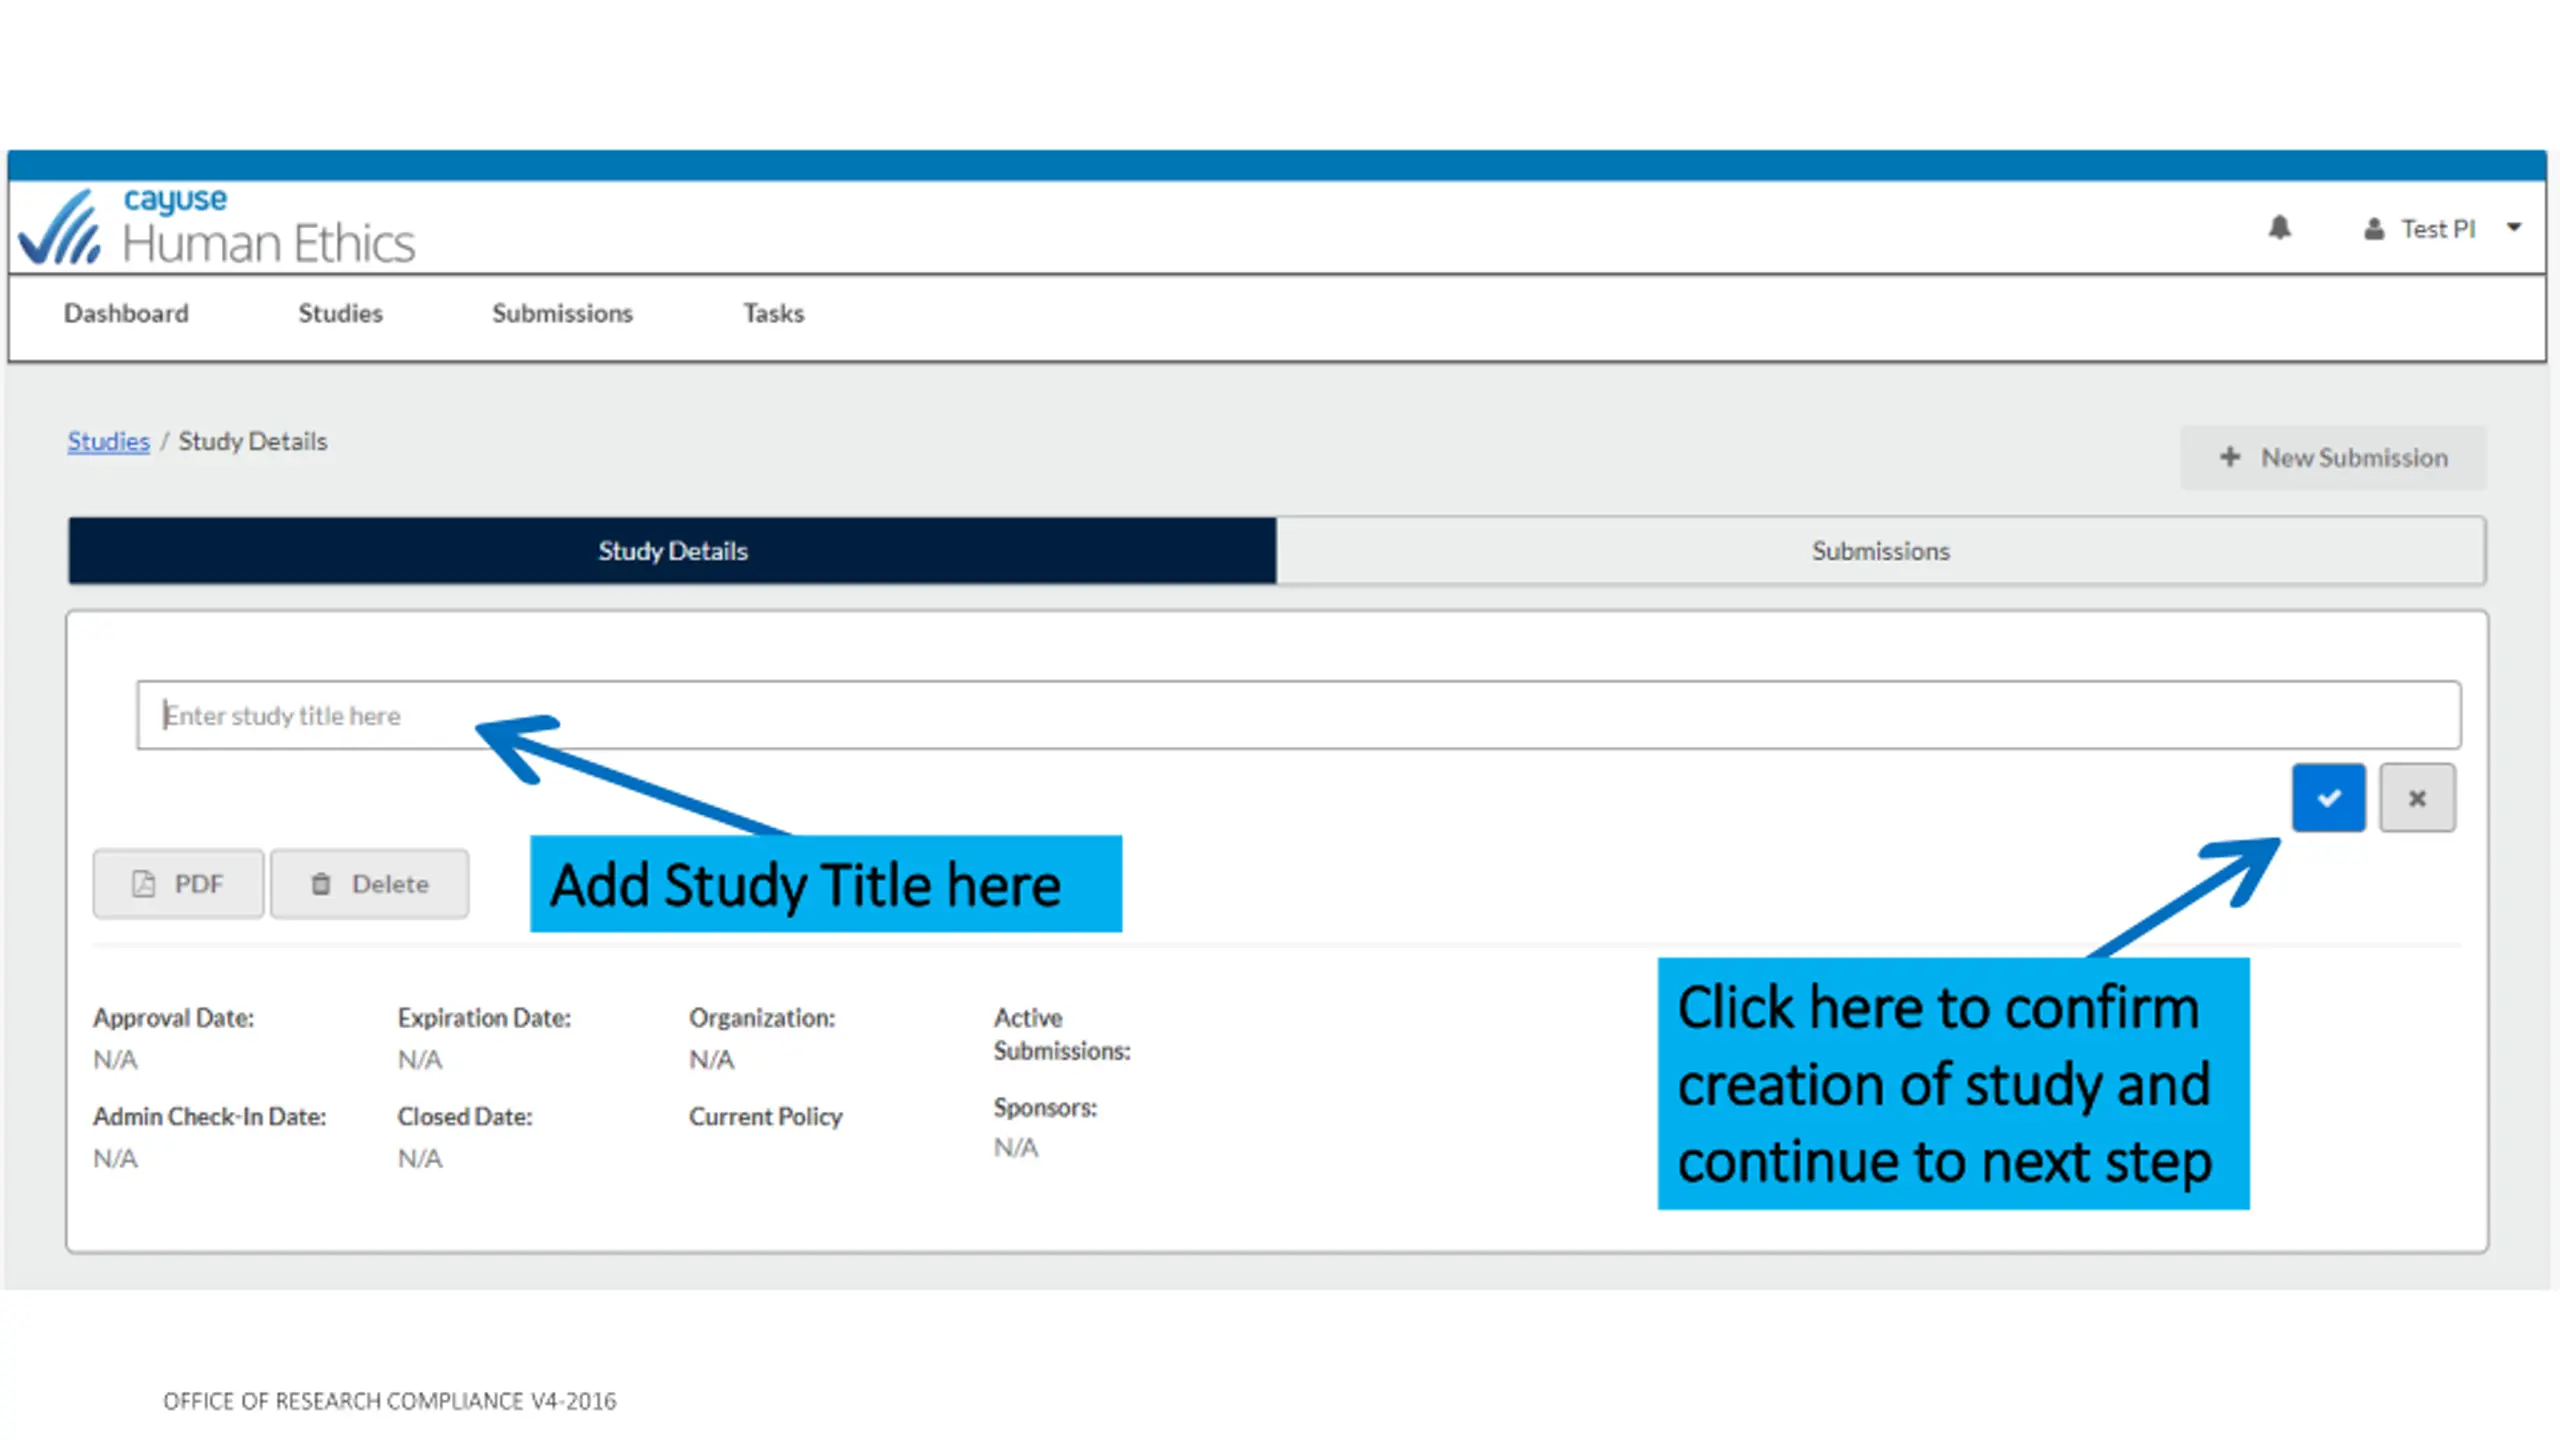Viewport: 2560px width, 1440px height.
Task: Follow the Studies breadcrumb link
Action: pos(108,441)
